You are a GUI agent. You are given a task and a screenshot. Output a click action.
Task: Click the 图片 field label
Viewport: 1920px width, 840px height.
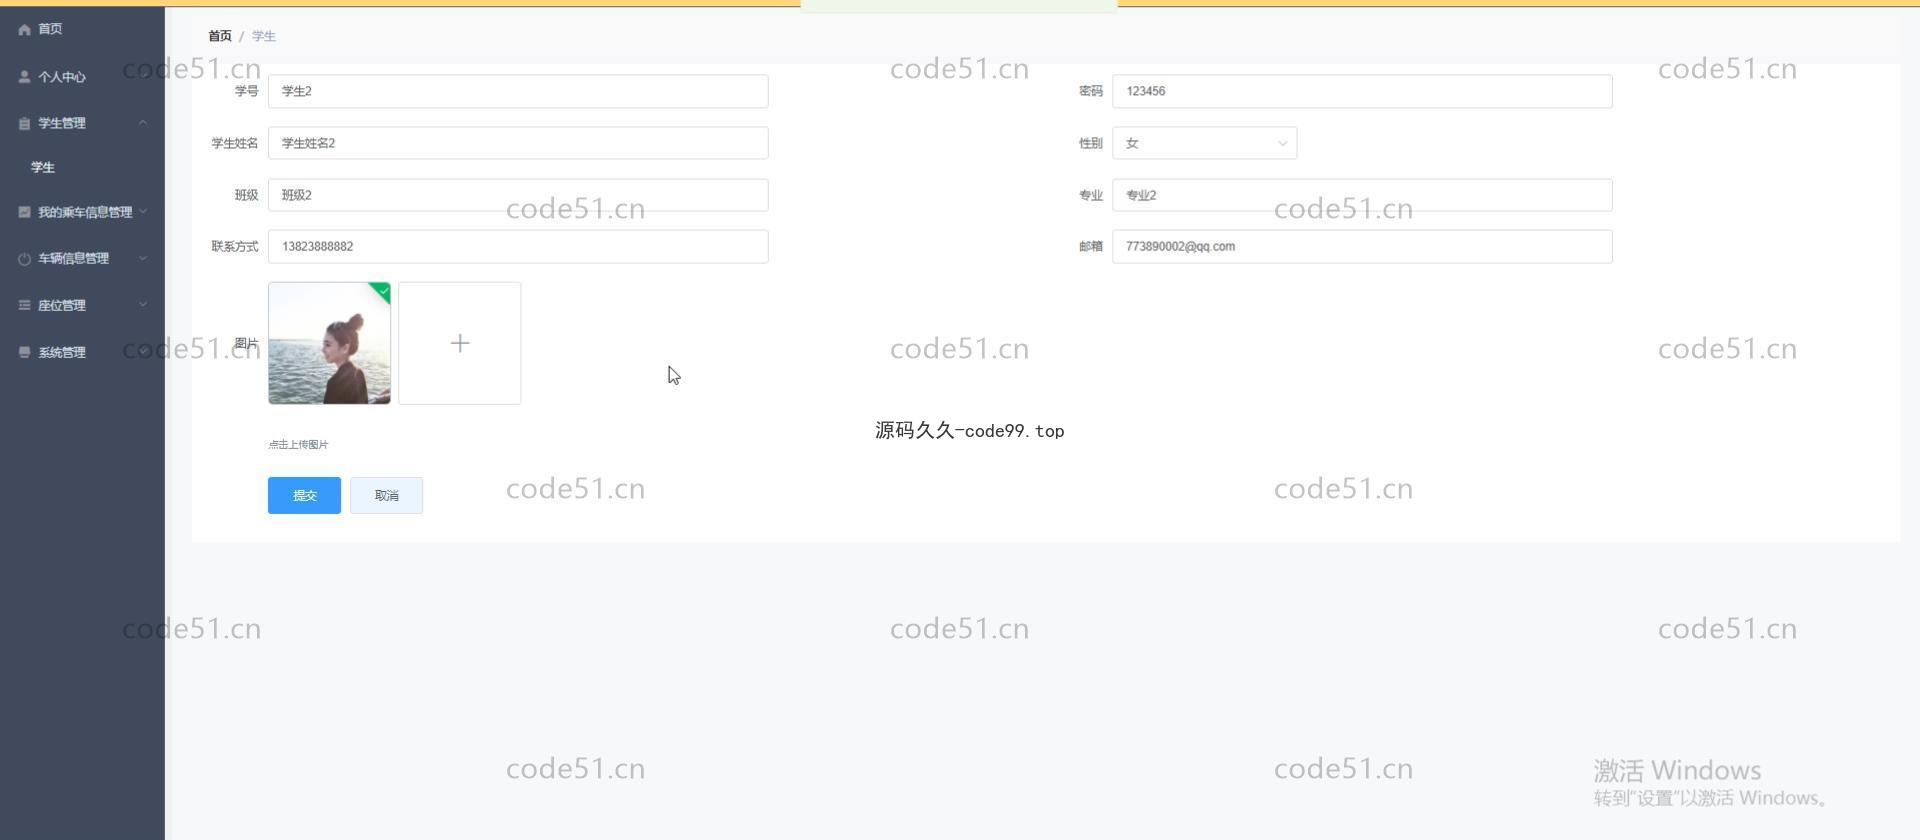click(x=246, y=343)
